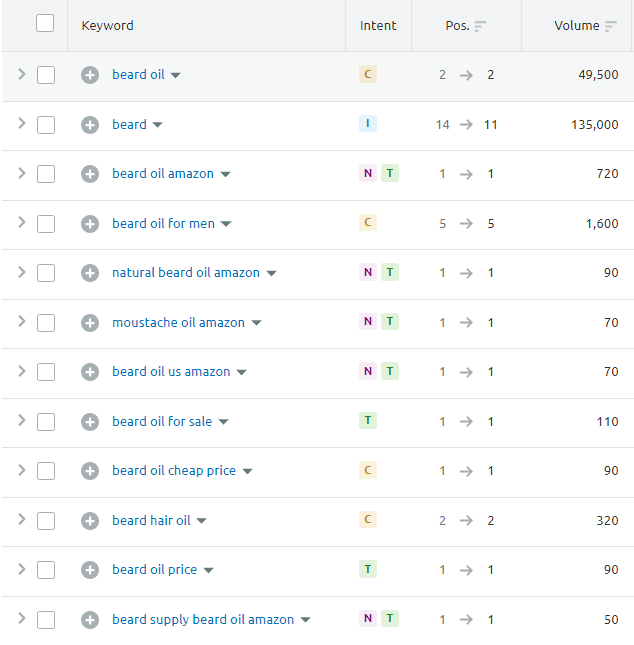The height and width of the screenshot is (645, 634).
Task: Click the plus icon next to "beard oil amazon"
Action: click(x=90, y=174)
